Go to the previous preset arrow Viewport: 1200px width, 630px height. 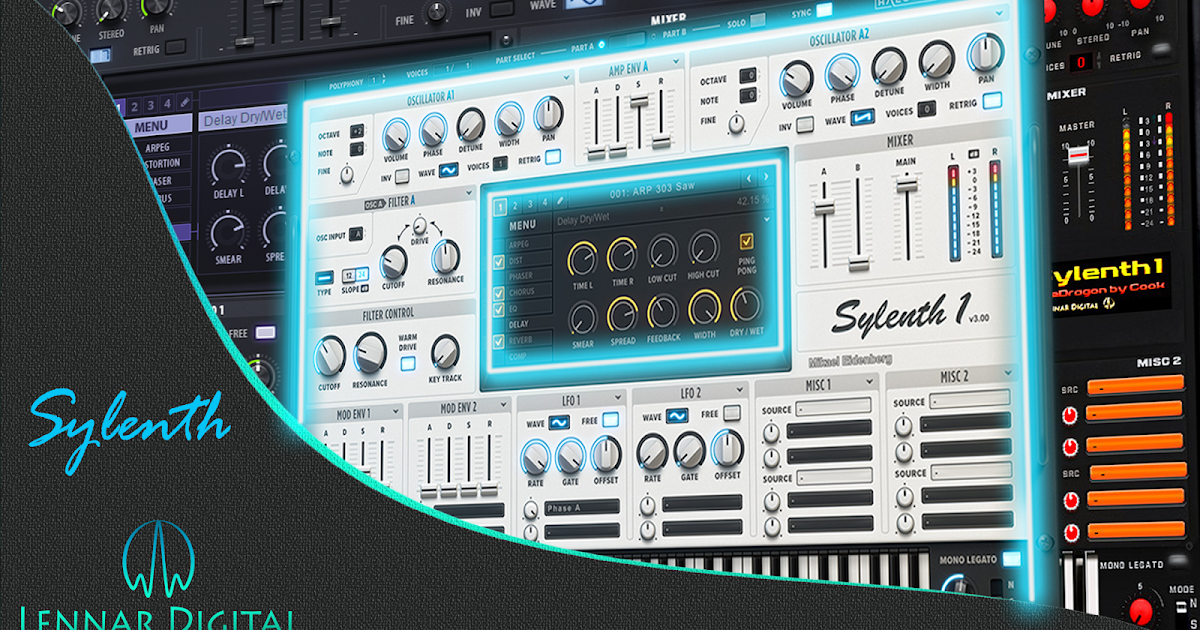(x=747, y=180)
